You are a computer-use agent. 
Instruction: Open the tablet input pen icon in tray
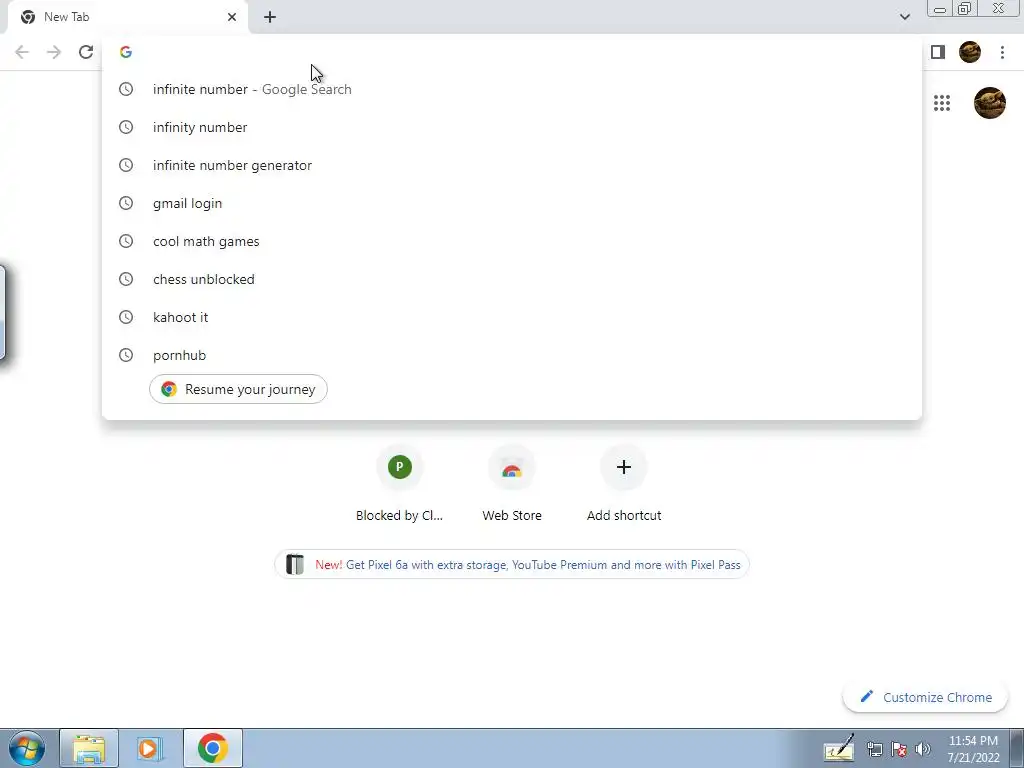click(x=839, y=748)
